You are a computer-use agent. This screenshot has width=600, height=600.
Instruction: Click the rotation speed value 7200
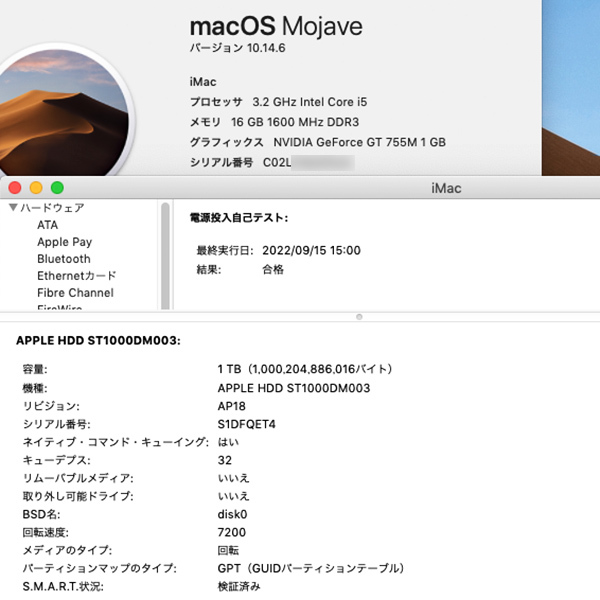[x=232, y=532]
